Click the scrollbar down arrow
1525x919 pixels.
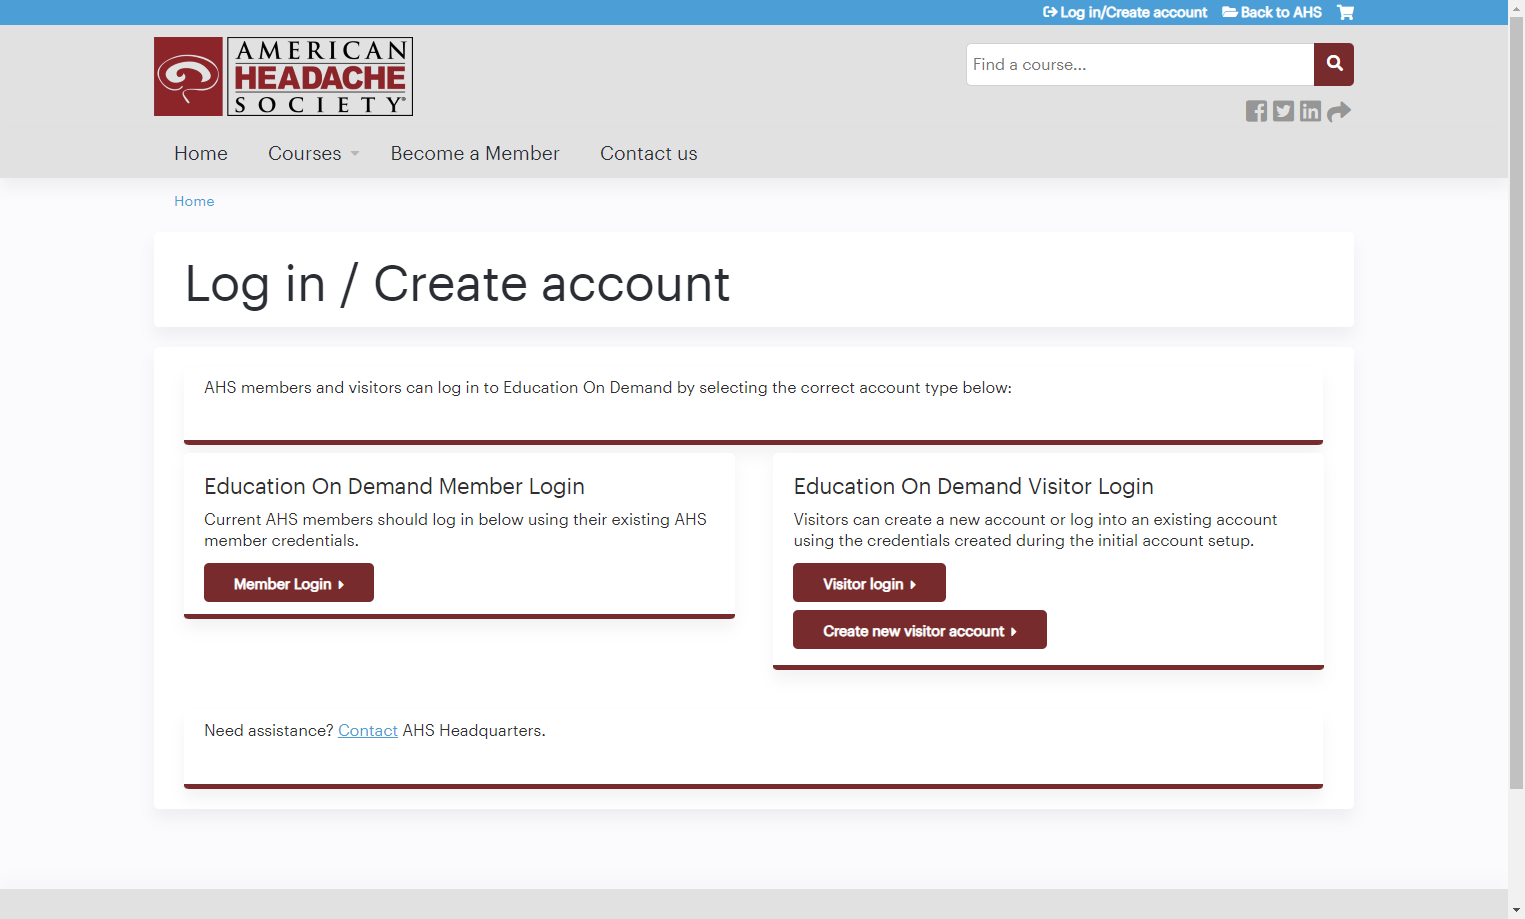(x=1516, y=910)
